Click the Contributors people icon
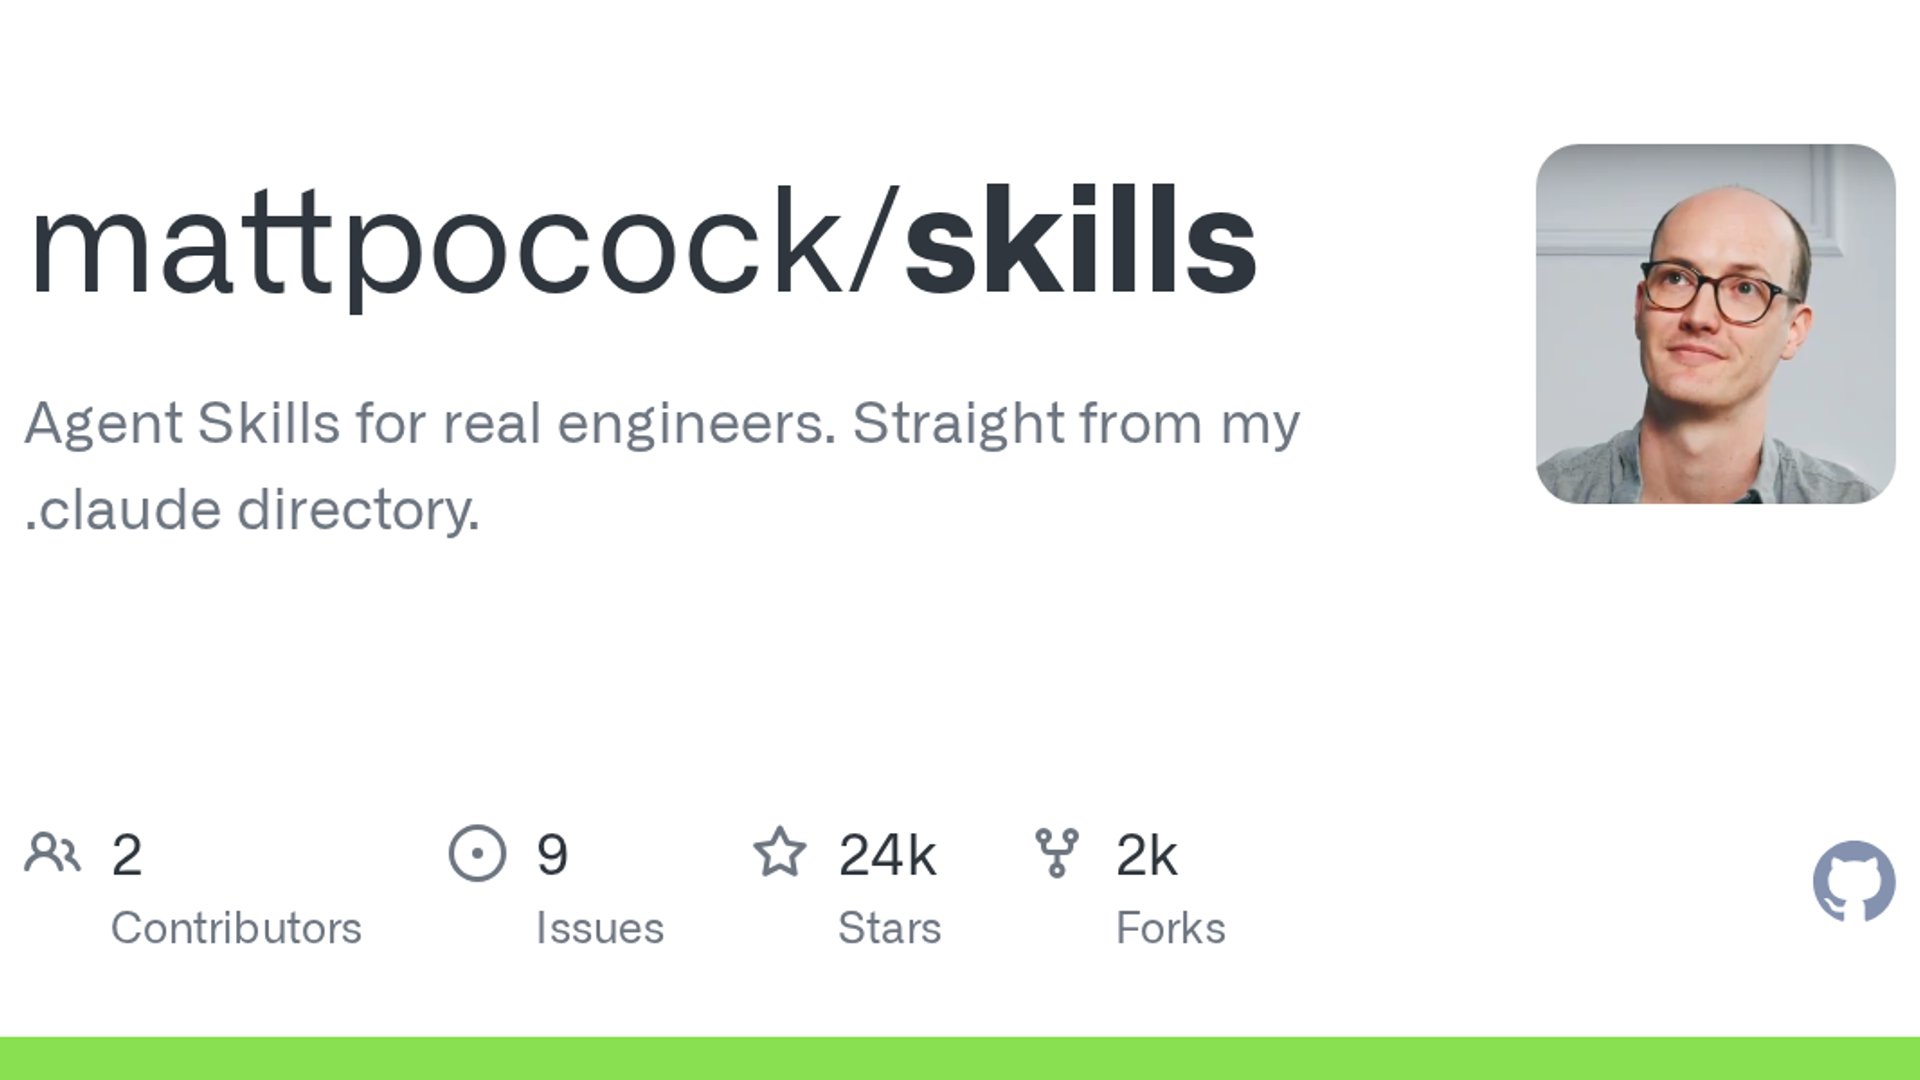 point(52,853)
